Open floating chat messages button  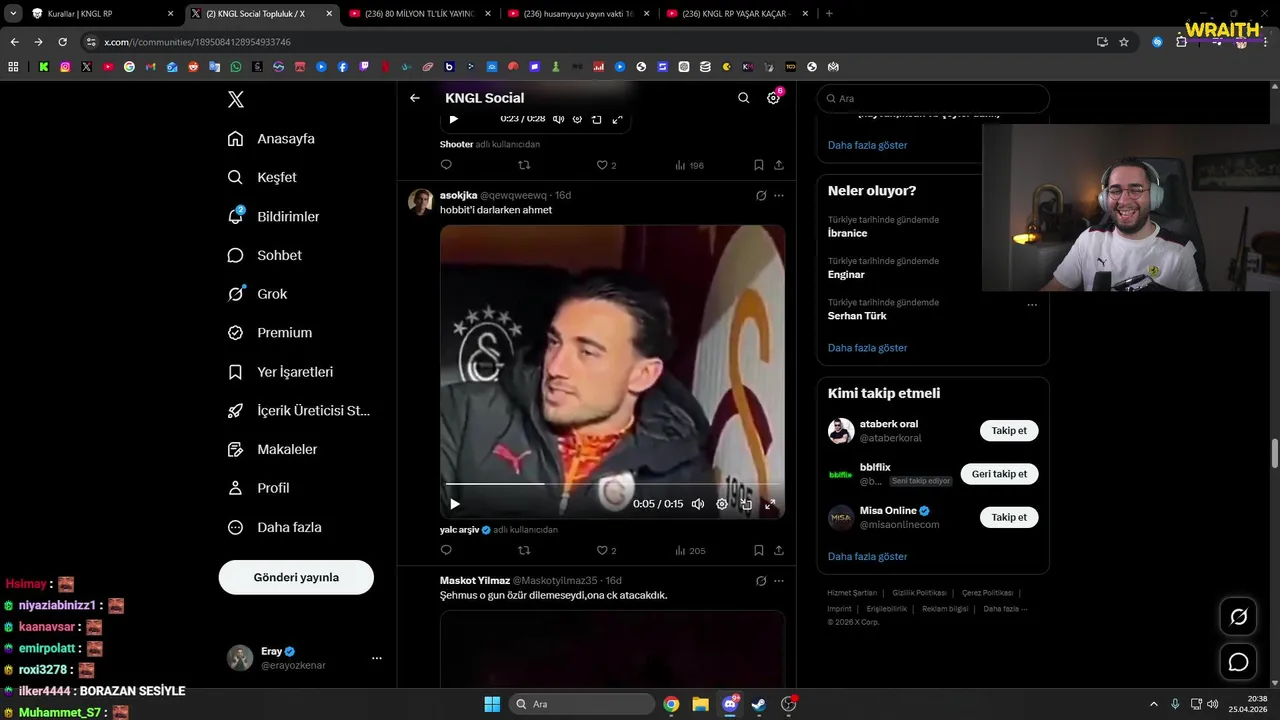[x=1239, y=662]
